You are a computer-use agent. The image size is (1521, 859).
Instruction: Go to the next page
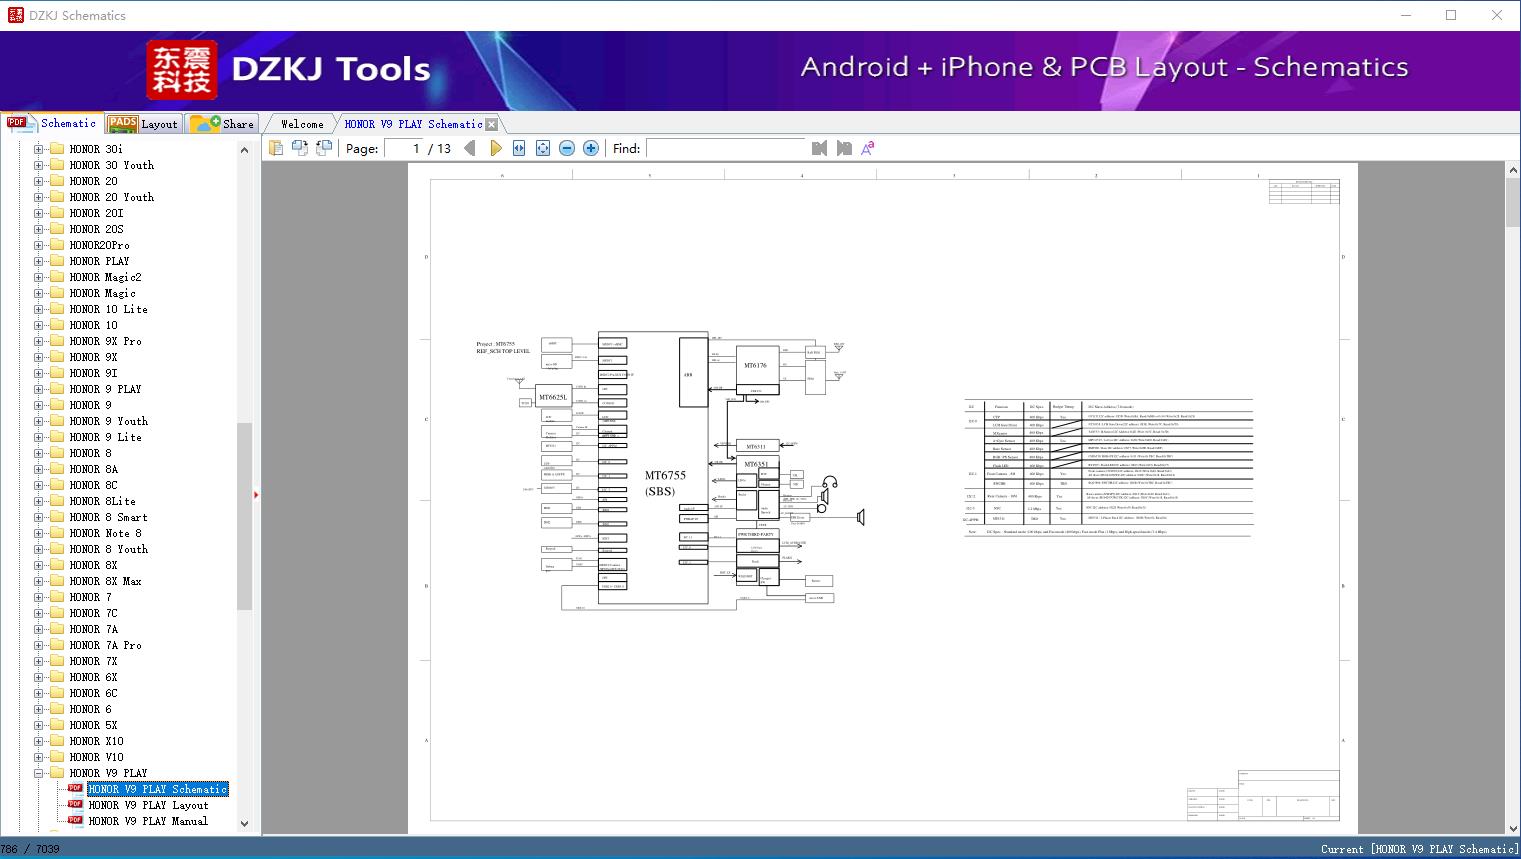(495, 148)
